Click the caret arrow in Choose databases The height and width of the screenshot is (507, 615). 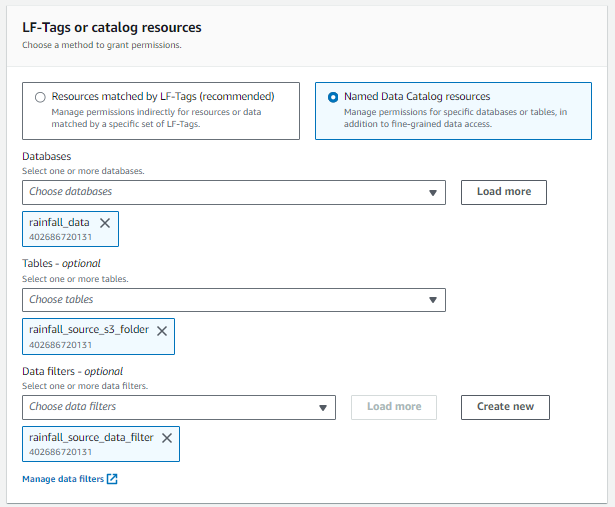433,192
